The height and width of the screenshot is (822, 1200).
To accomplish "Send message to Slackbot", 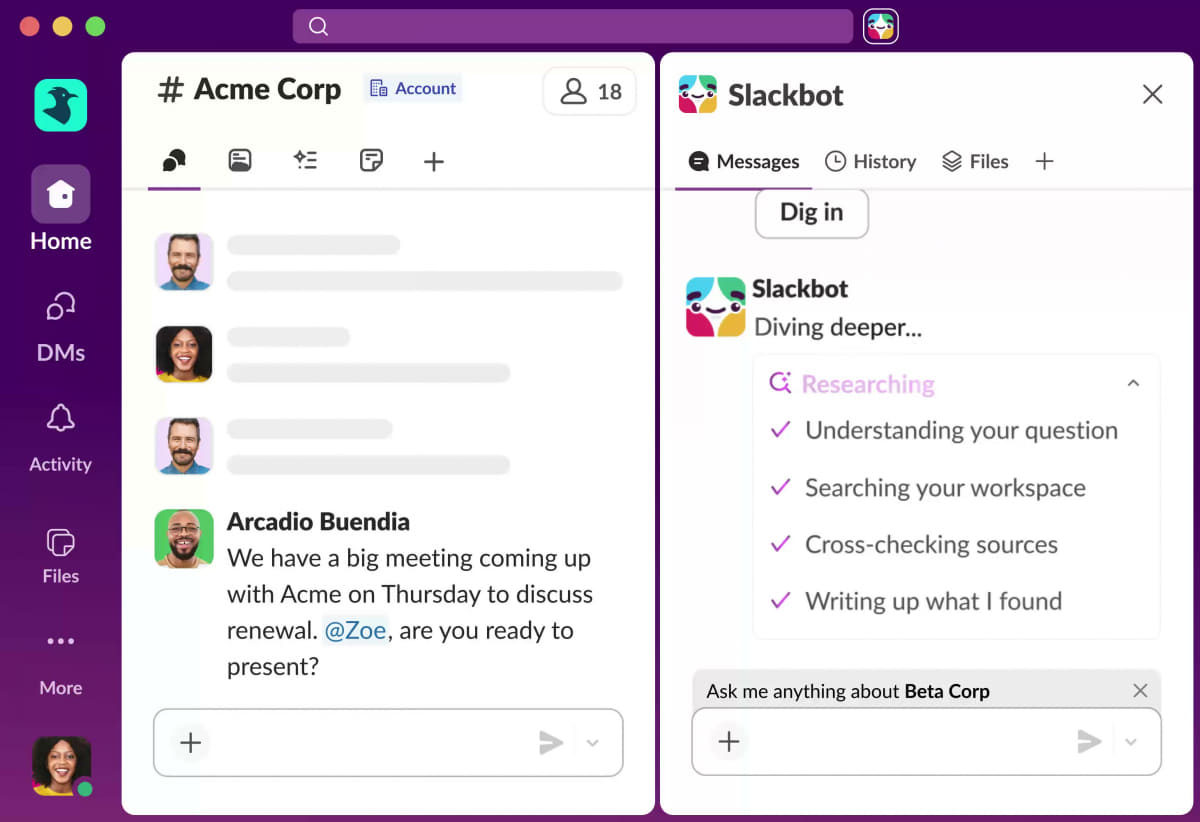I will [x=1089, y=741].
